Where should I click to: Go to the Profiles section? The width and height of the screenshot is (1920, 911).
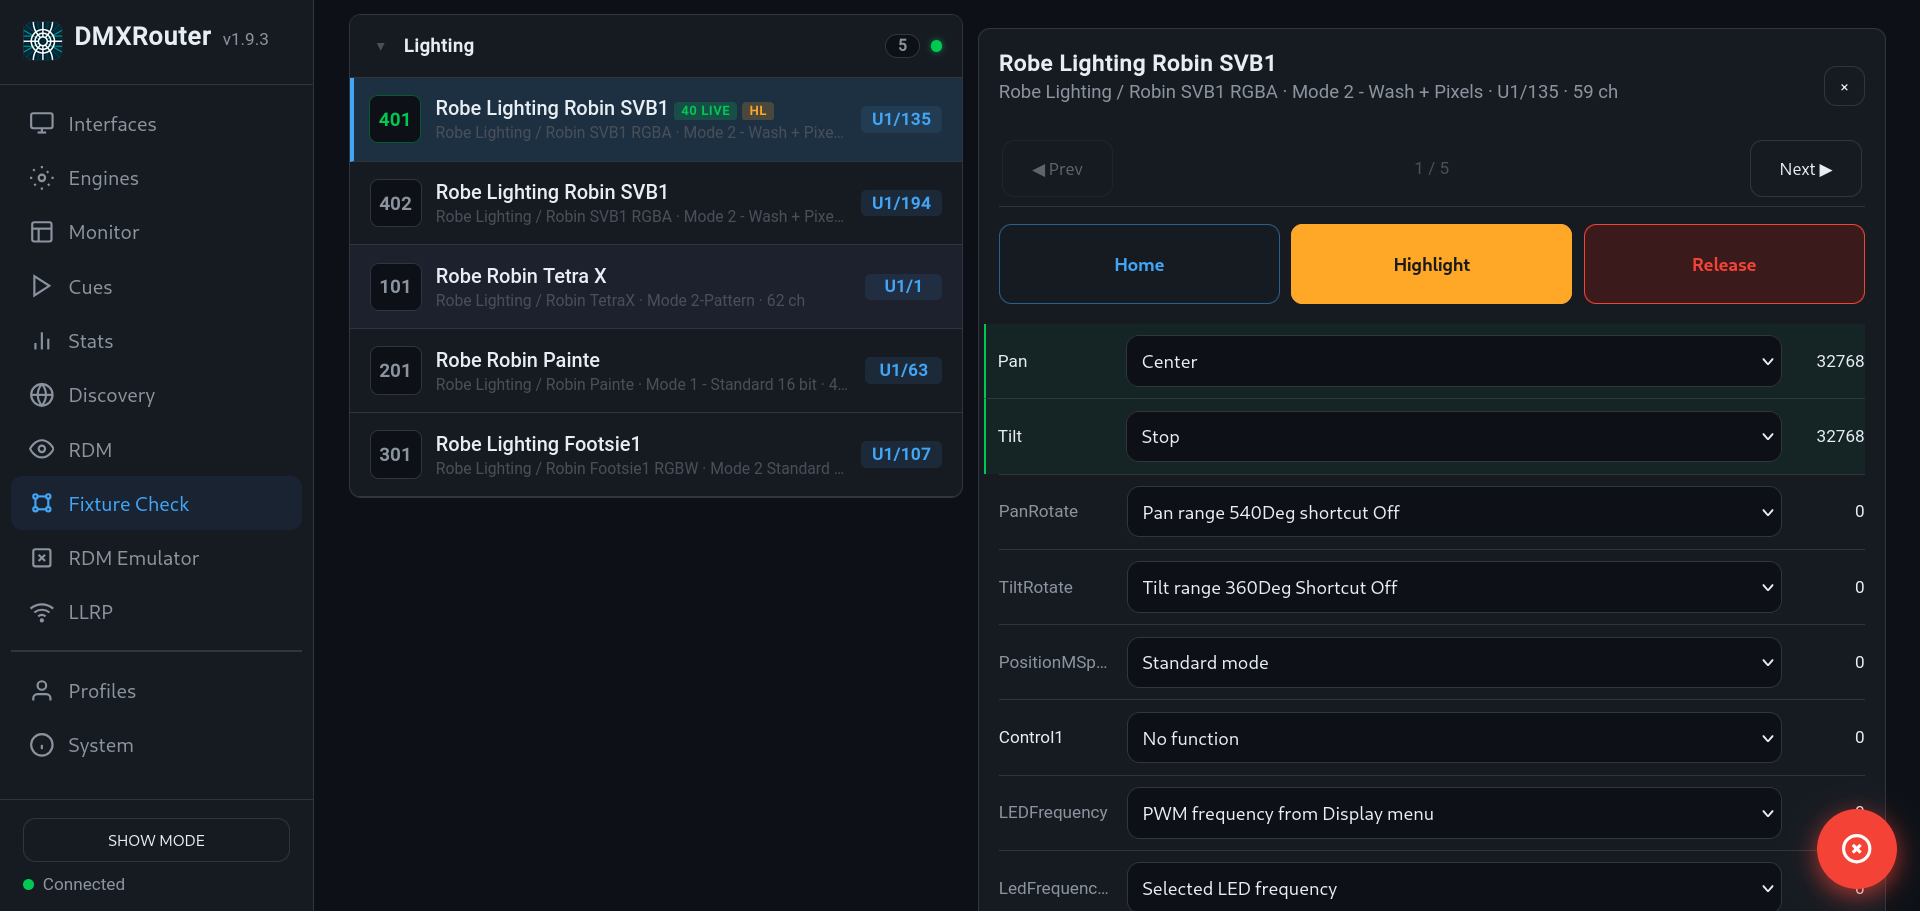(101, 691)
